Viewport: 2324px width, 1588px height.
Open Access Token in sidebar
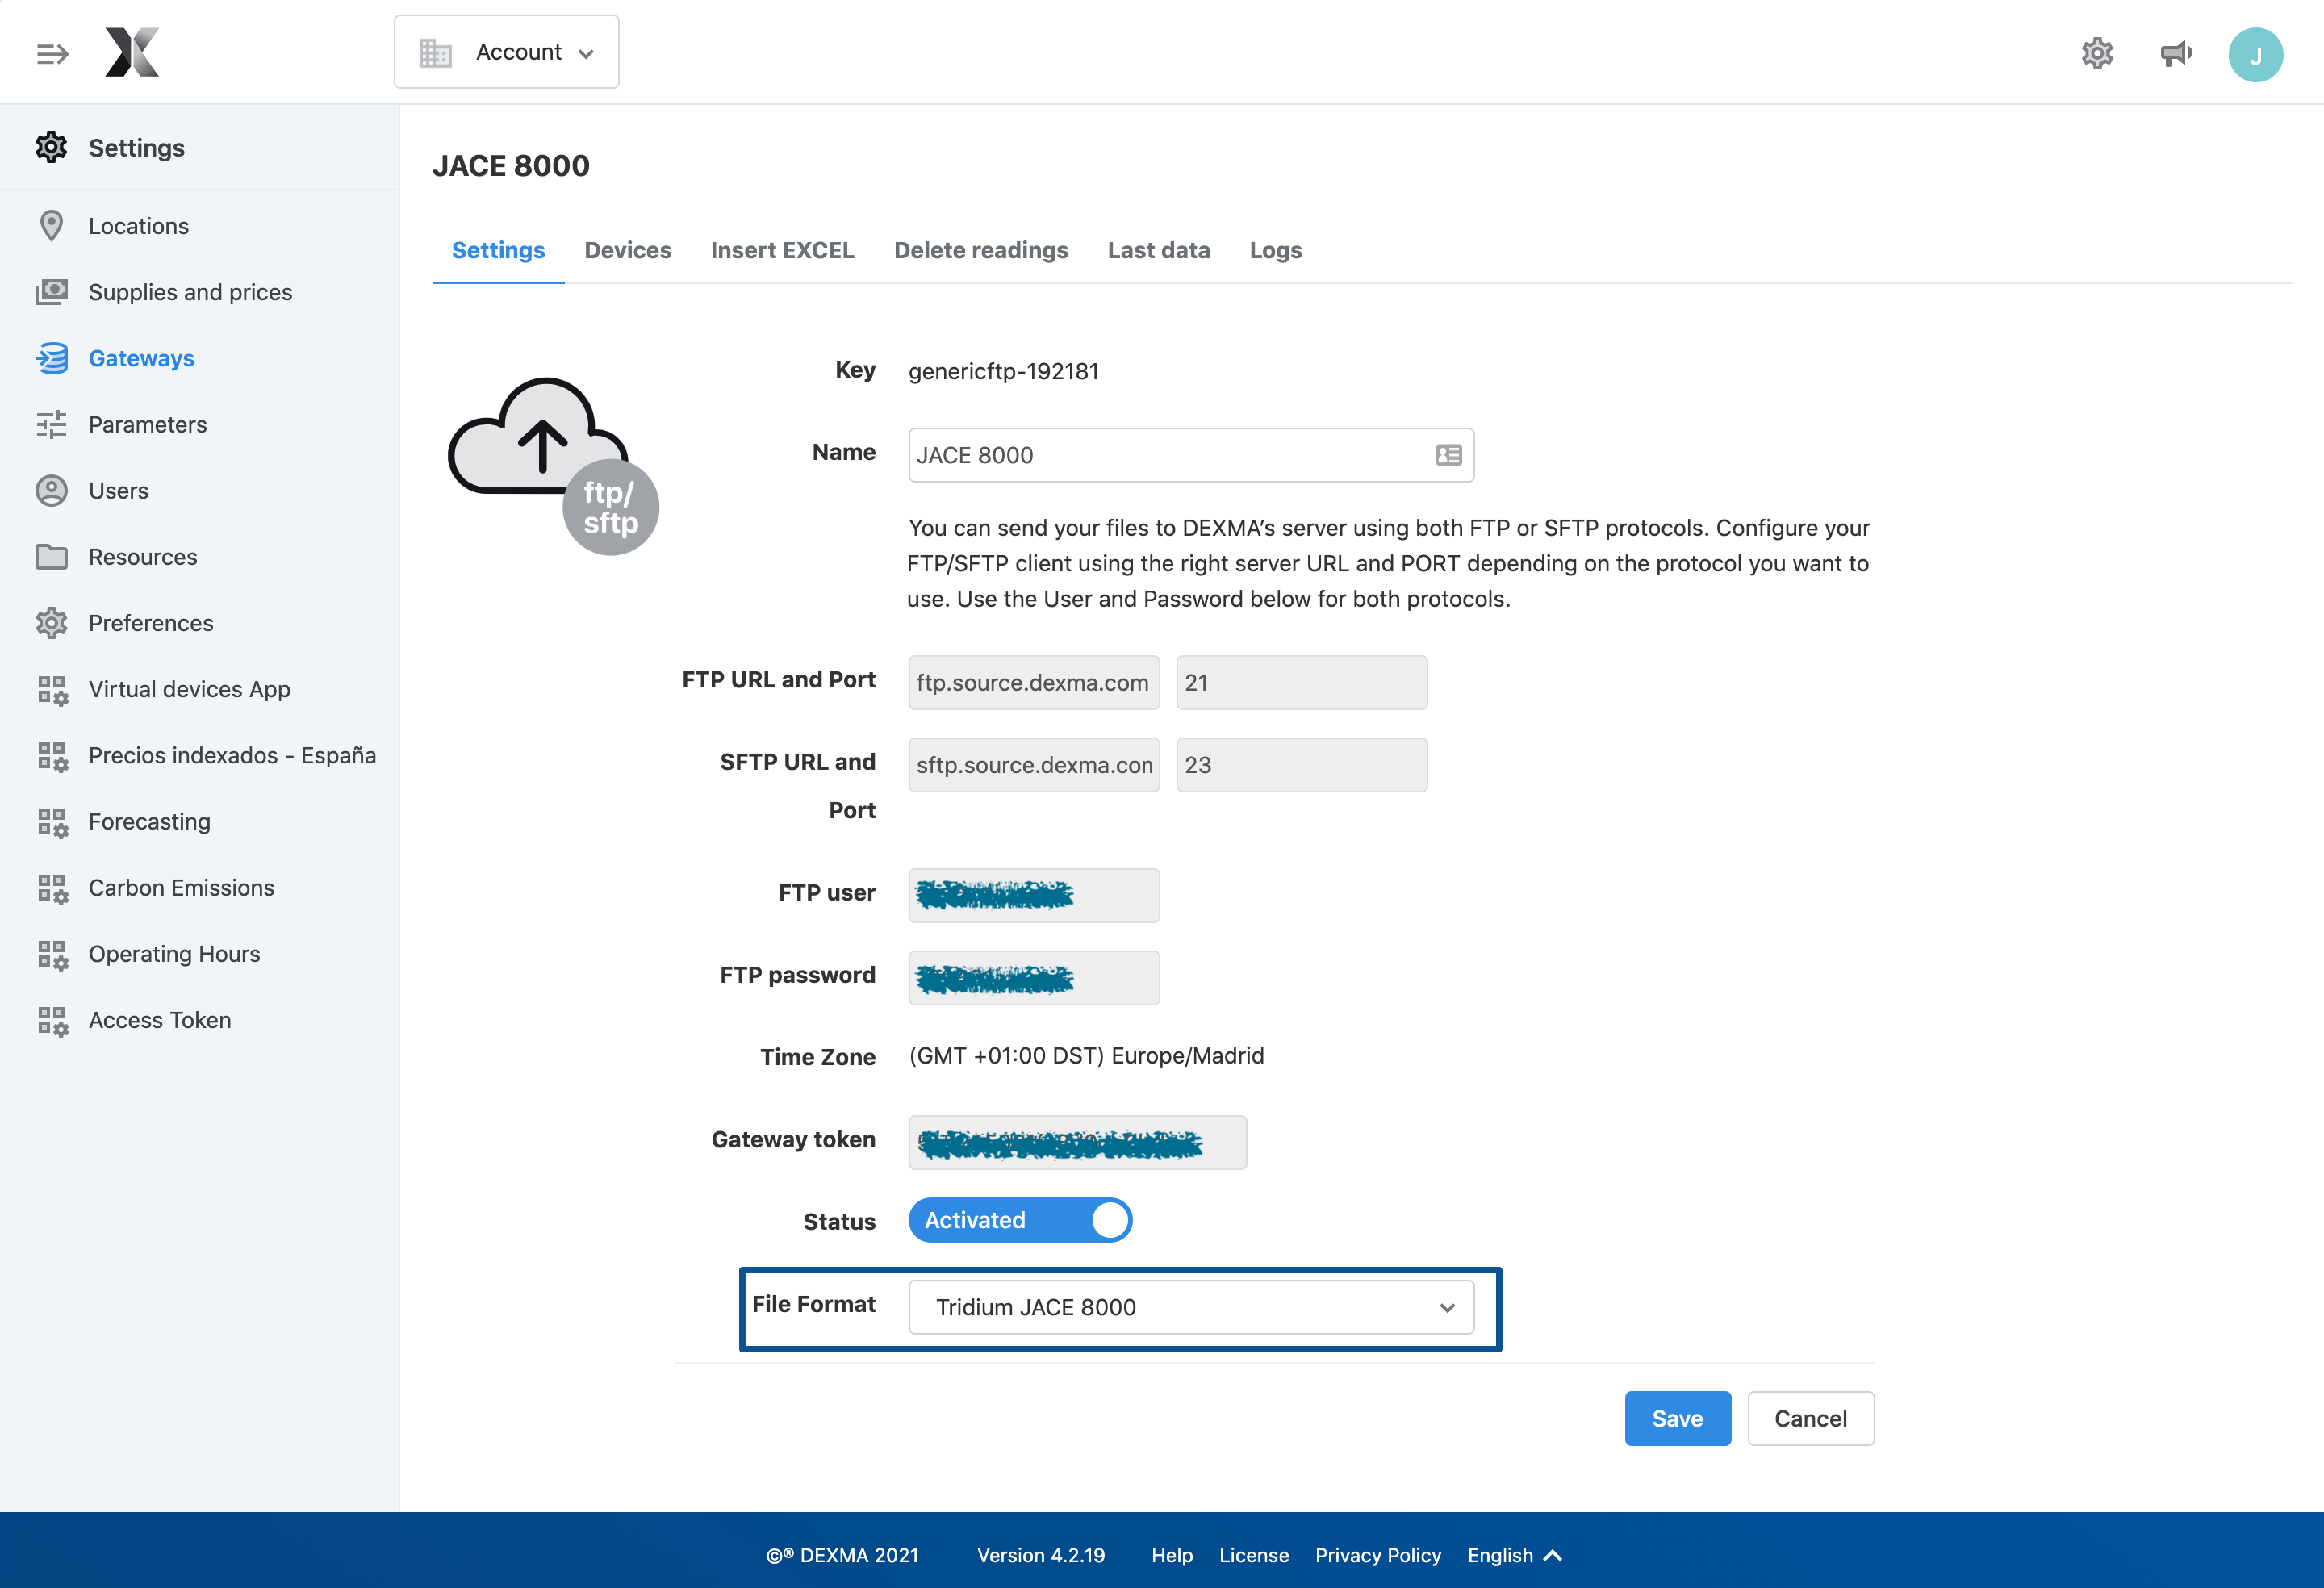(x=160, y=1020)
